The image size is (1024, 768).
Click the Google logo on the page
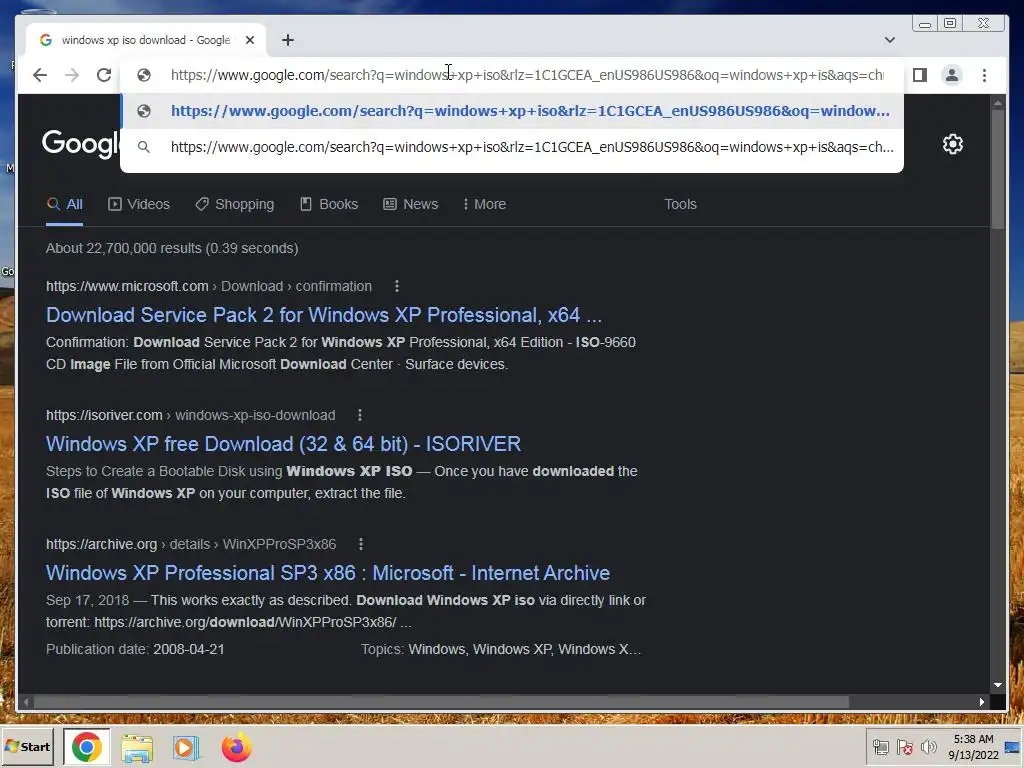[x=81, y=143]
